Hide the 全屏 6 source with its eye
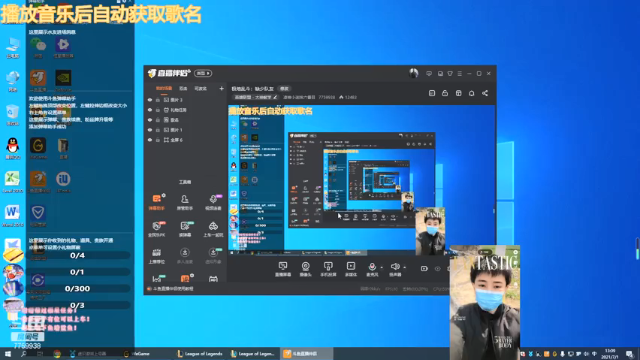640x360 pixels. coord(150,140)
